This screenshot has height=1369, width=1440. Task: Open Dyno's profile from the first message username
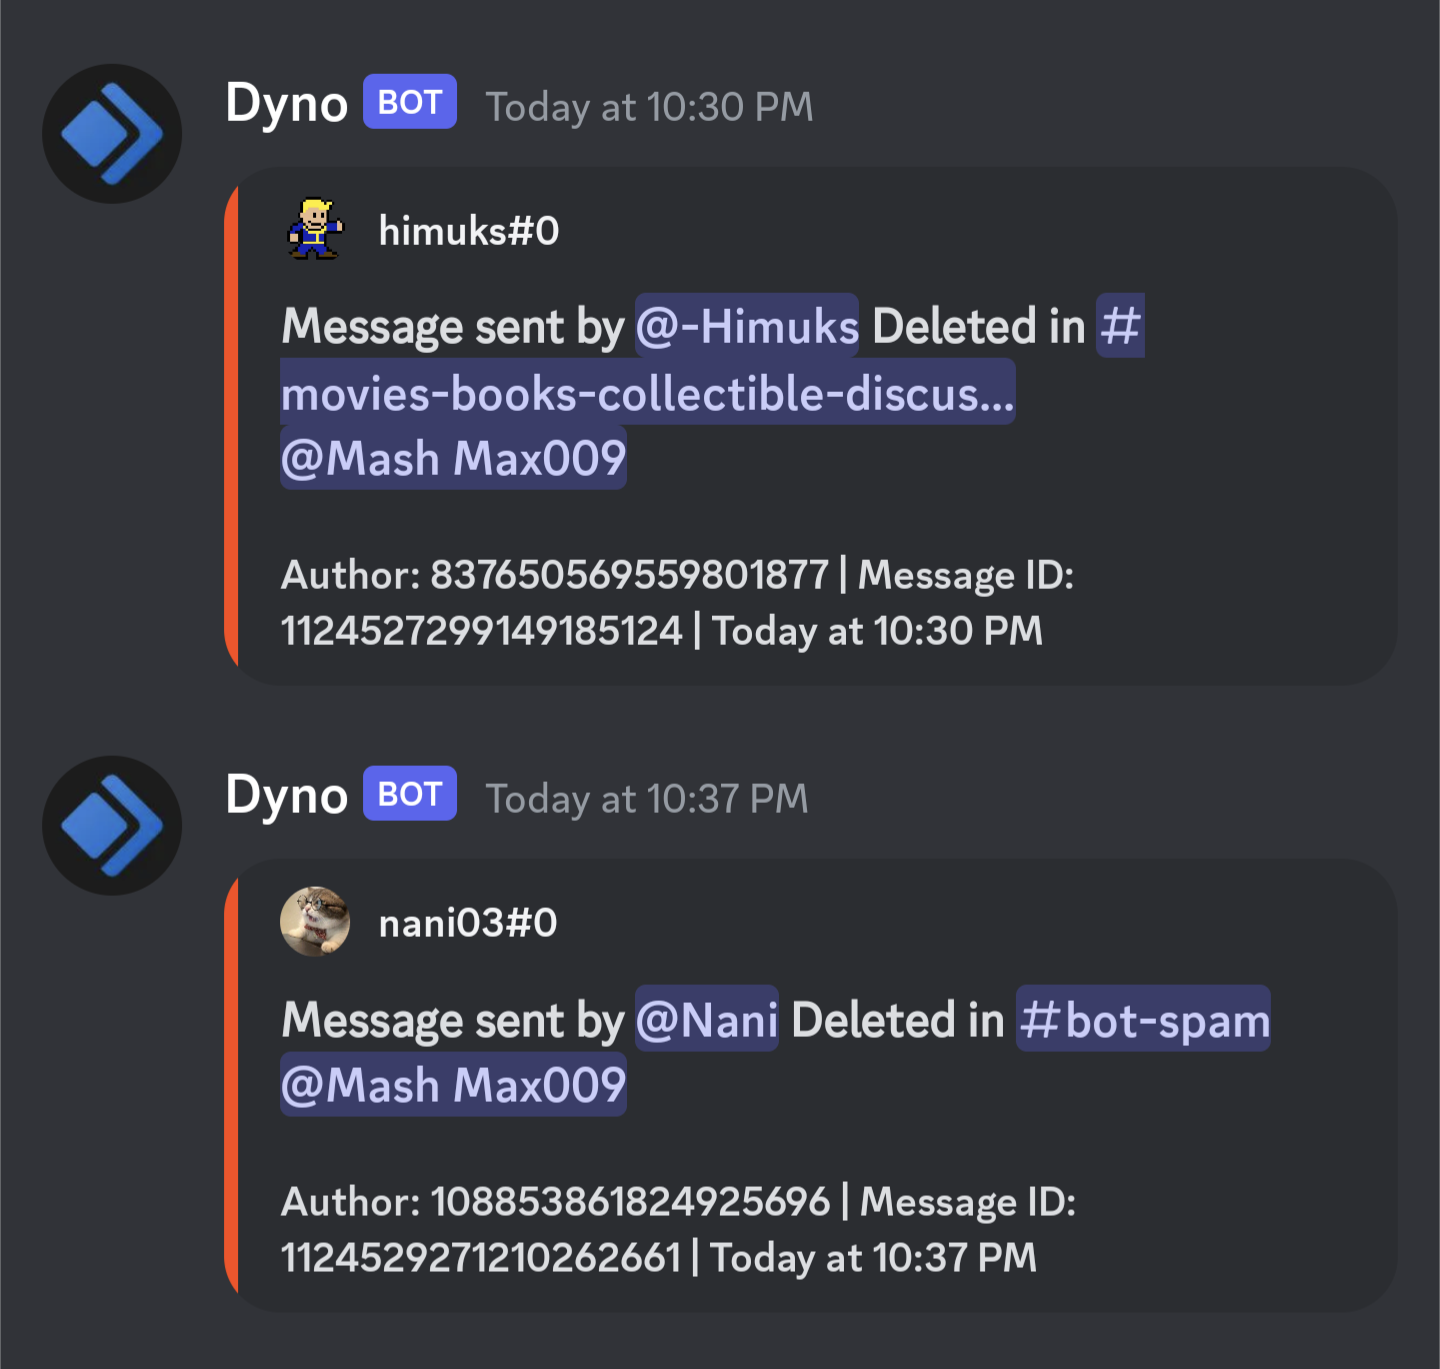click(287, 104)
